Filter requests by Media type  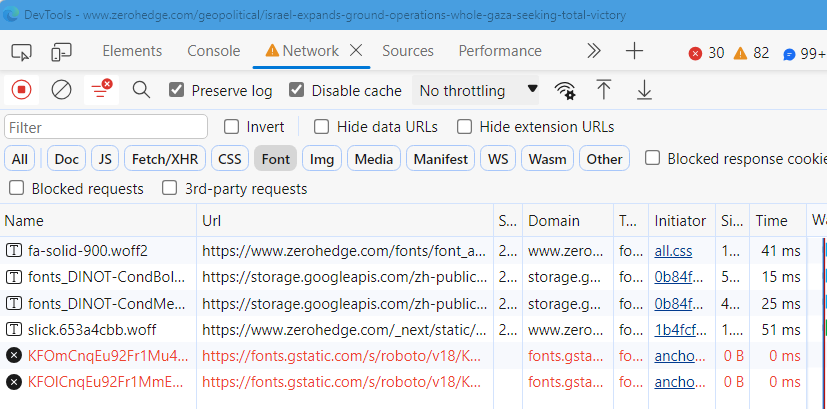click(373, 159)
